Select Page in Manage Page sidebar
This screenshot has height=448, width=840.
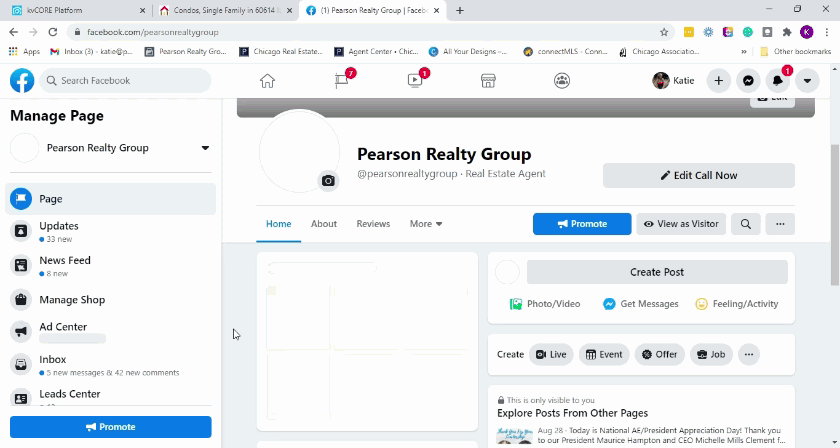(110, 199)
